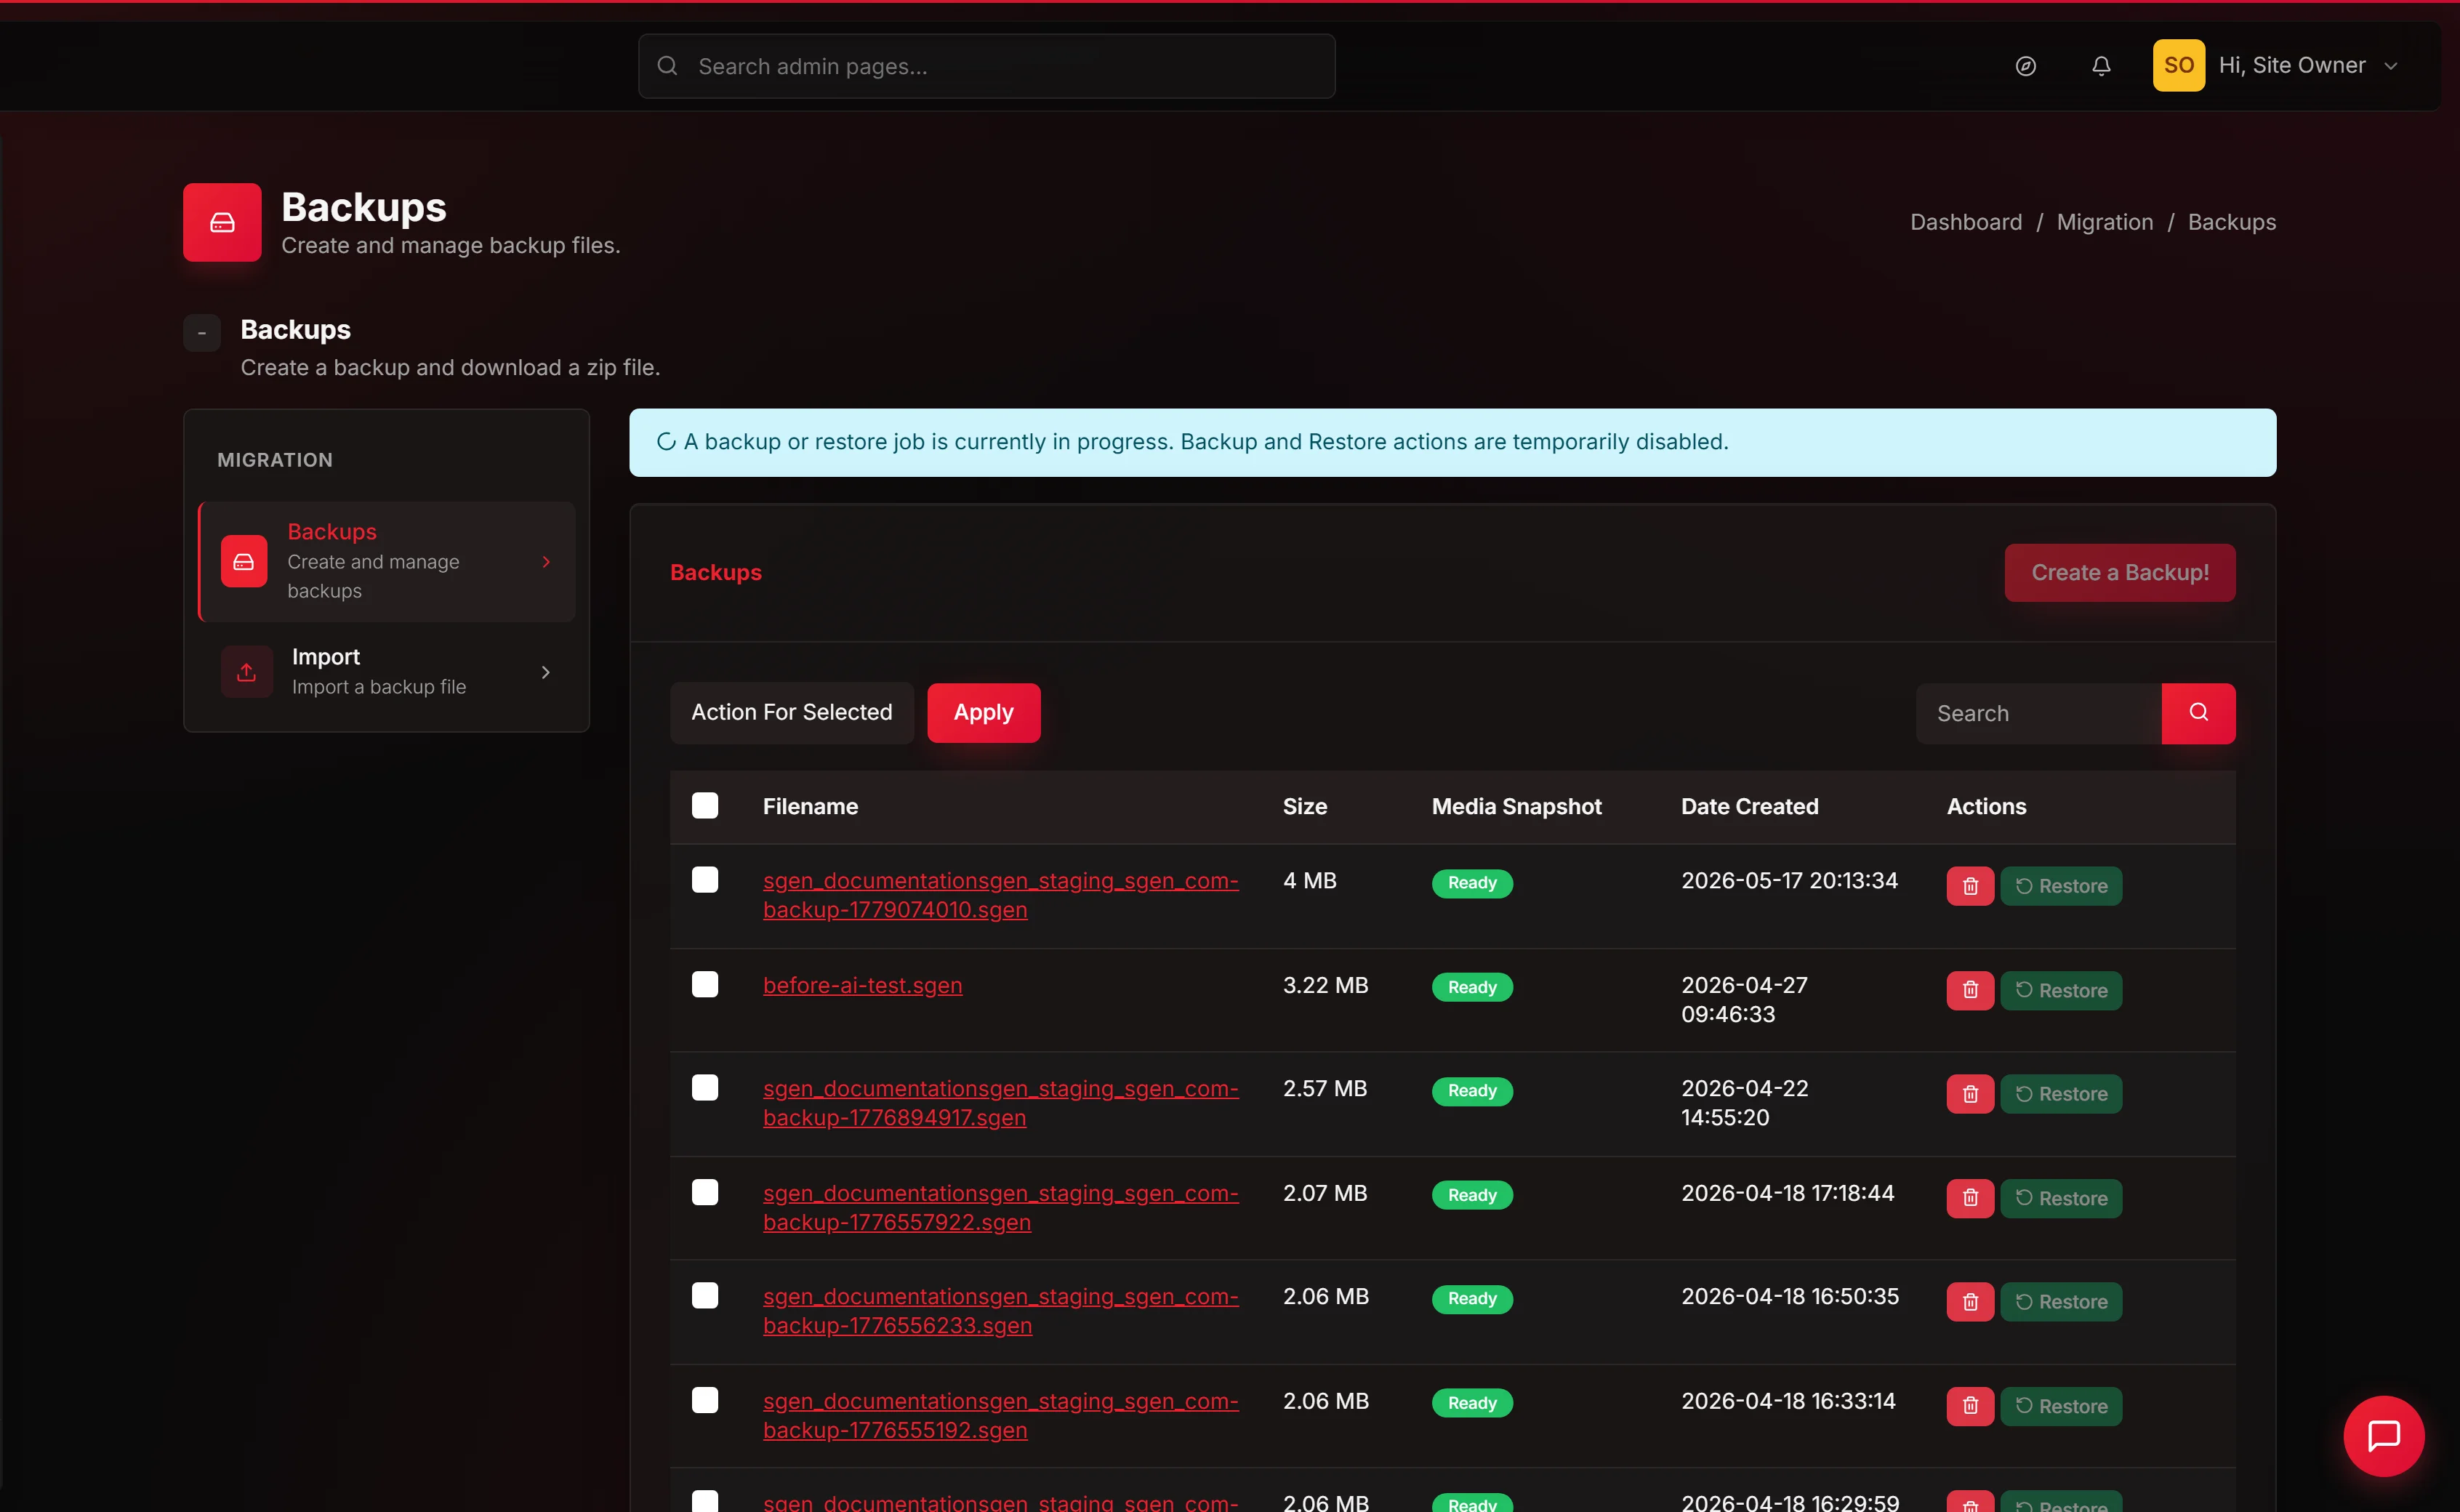Delete before-ai-test.sgen via trash icon
2460x1512 pixels.
(1970, 990)
